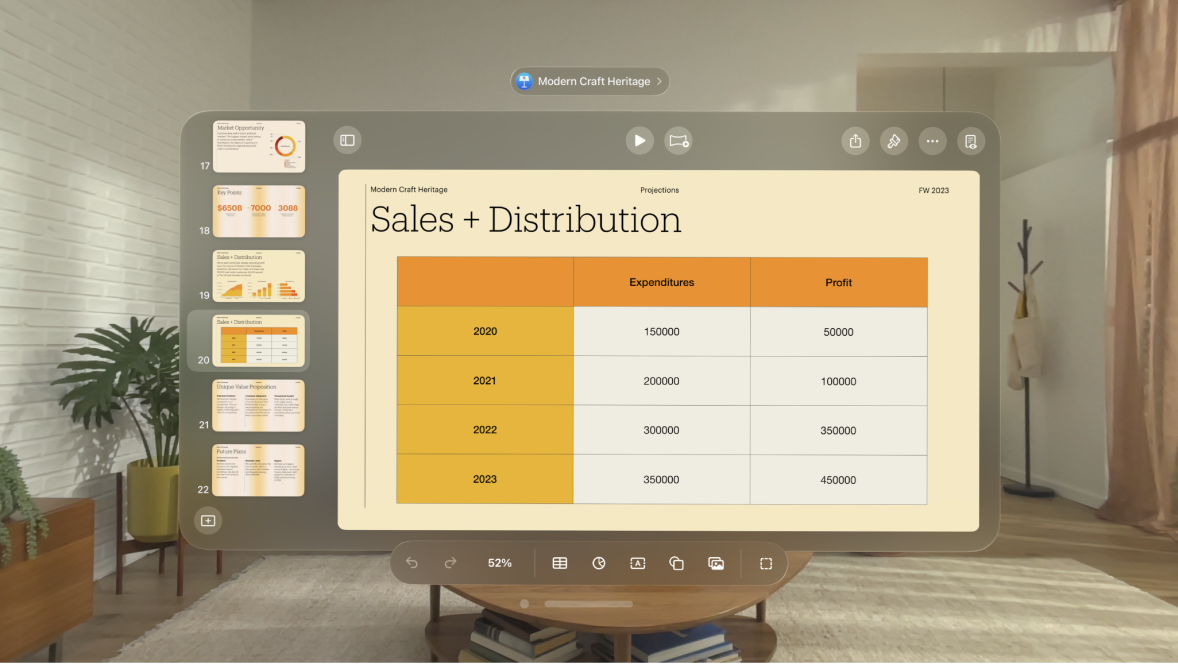The width and height of the screenshot is (1178, 666).
Task: Open the Share menu icon
Action: (855, 141)
